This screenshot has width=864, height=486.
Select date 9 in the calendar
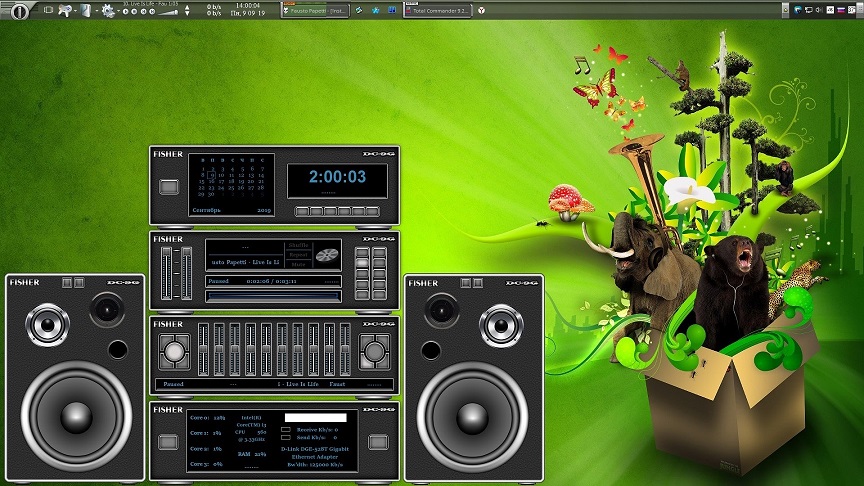(211, 174)
